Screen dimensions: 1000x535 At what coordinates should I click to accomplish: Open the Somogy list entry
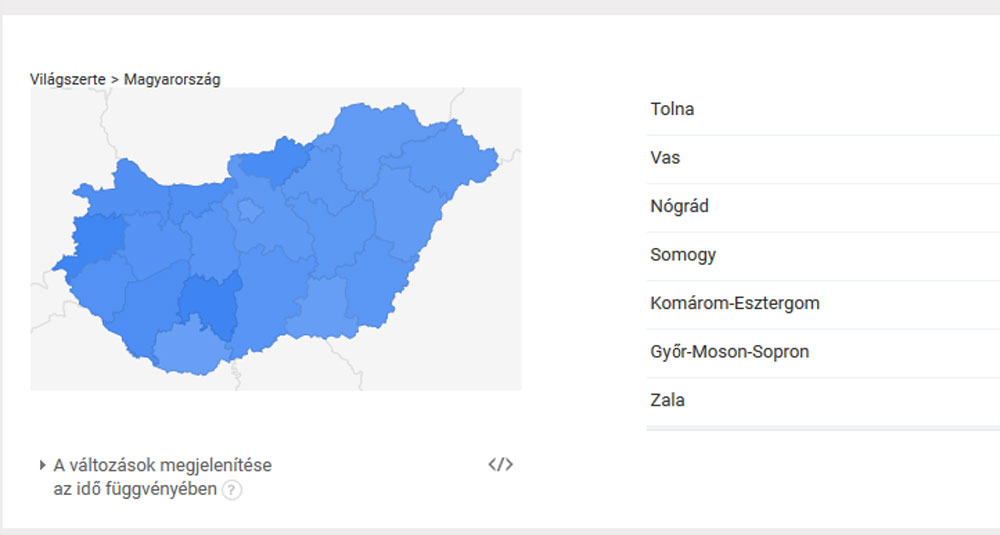[x=823, y=254]
